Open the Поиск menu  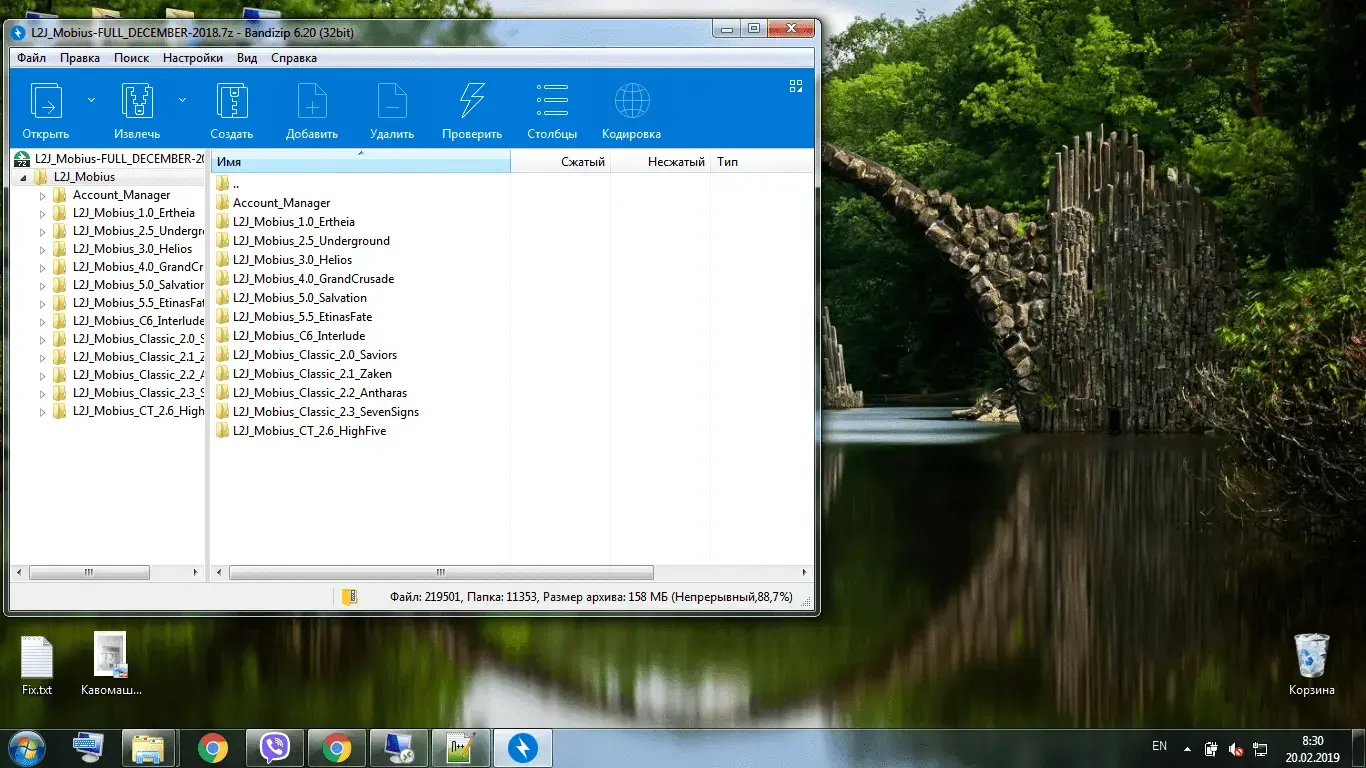click(131, 58)
